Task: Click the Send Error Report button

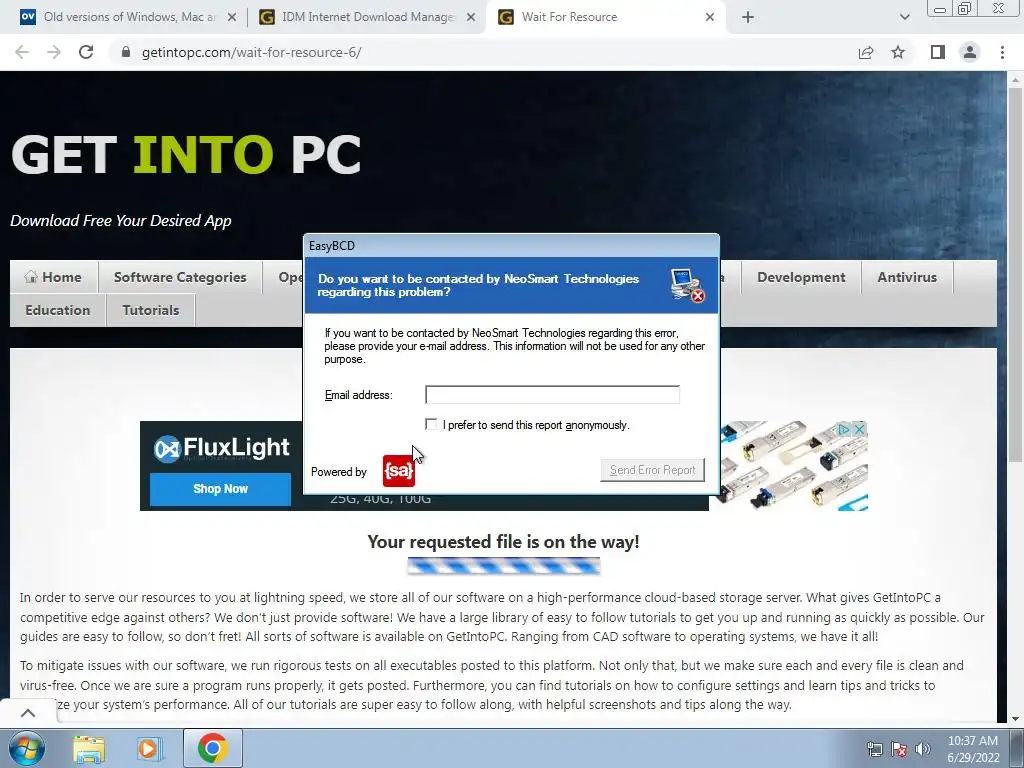Action: [x=652, y=470]
